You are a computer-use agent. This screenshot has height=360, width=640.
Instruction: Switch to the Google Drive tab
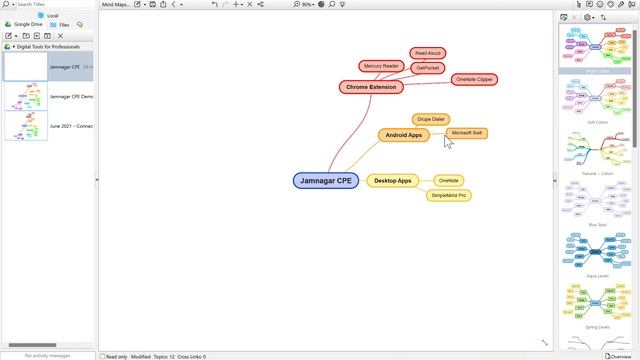24,24
